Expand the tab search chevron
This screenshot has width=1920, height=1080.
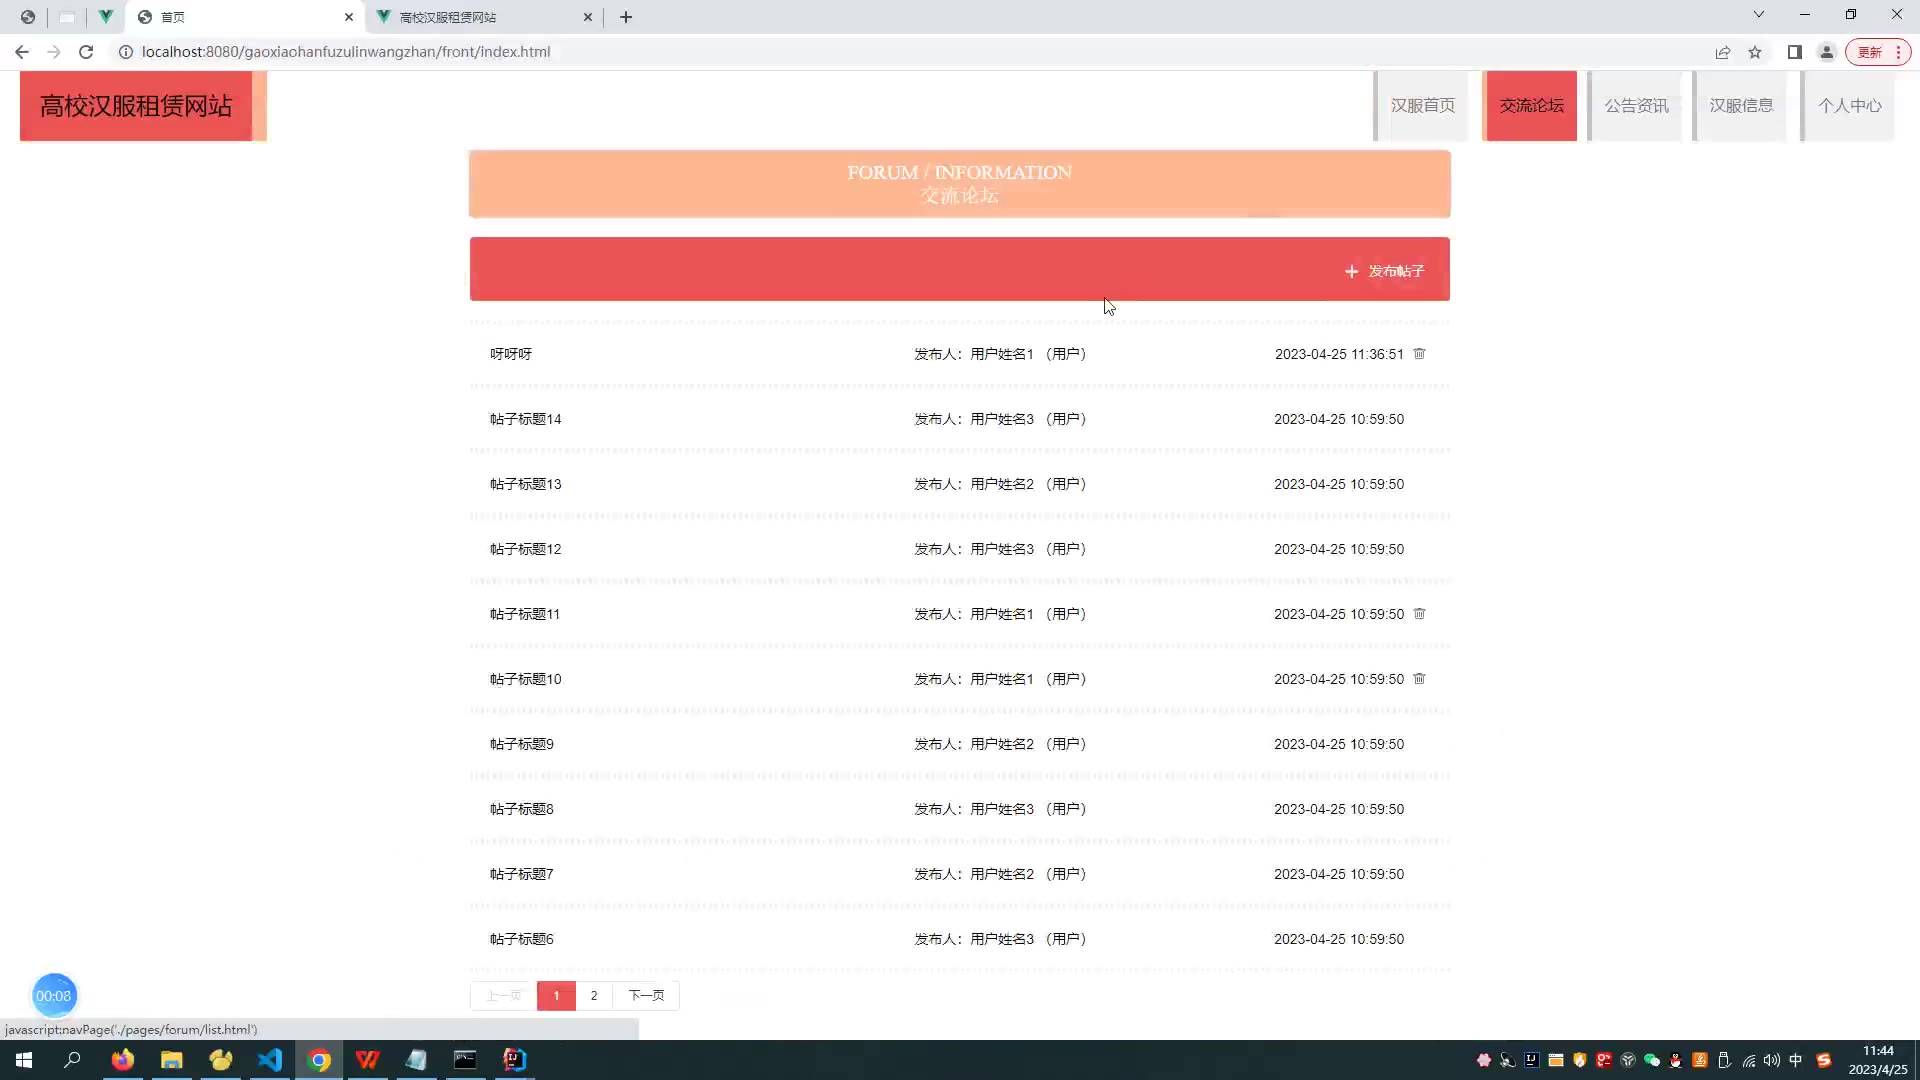click(x=1758, y=15)
